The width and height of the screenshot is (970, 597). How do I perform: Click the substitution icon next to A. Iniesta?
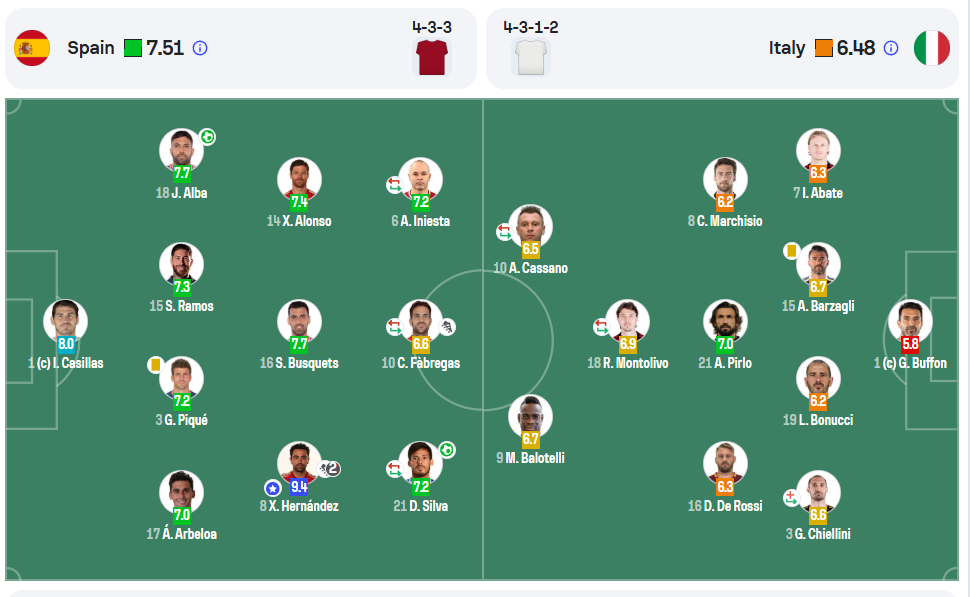[x=394, y=184]
